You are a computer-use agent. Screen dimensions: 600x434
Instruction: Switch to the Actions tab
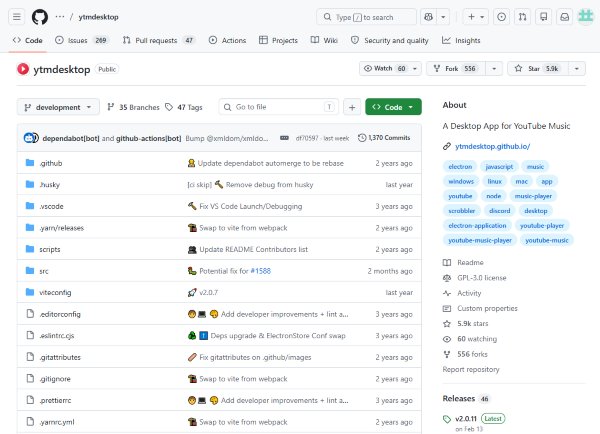pos(228,40)
